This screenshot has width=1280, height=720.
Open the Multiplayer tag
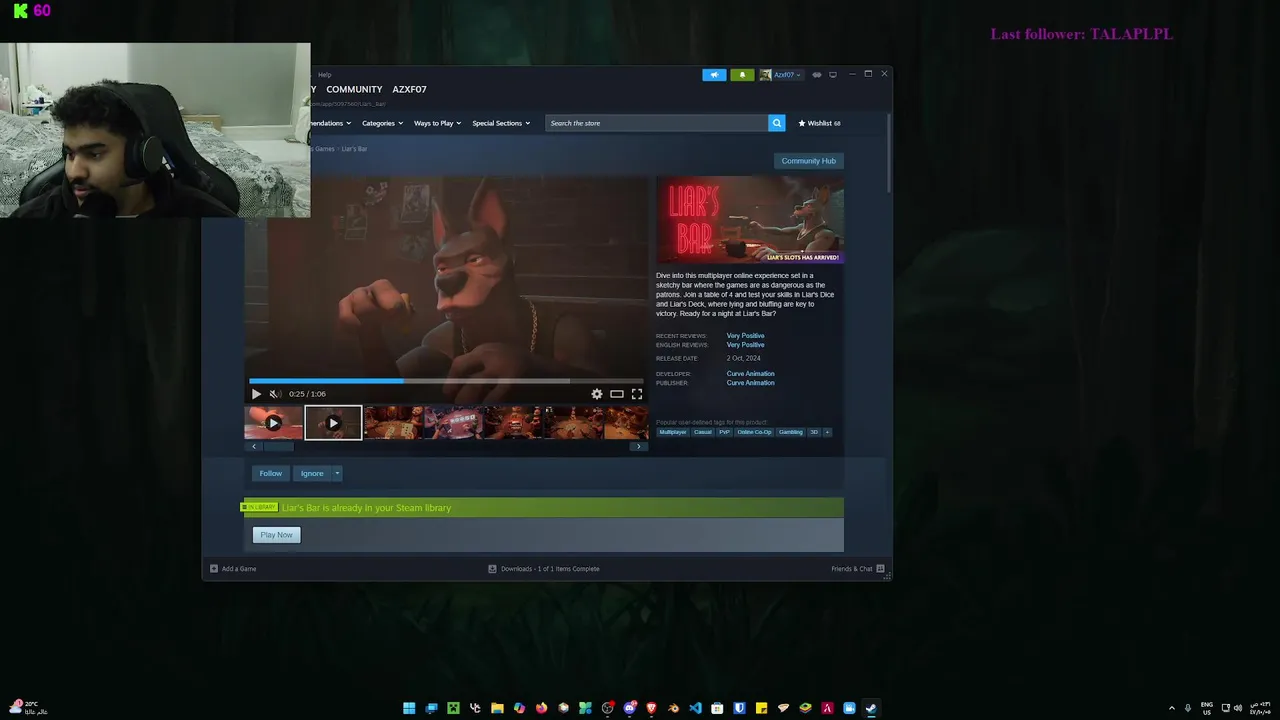click(673, 432)
